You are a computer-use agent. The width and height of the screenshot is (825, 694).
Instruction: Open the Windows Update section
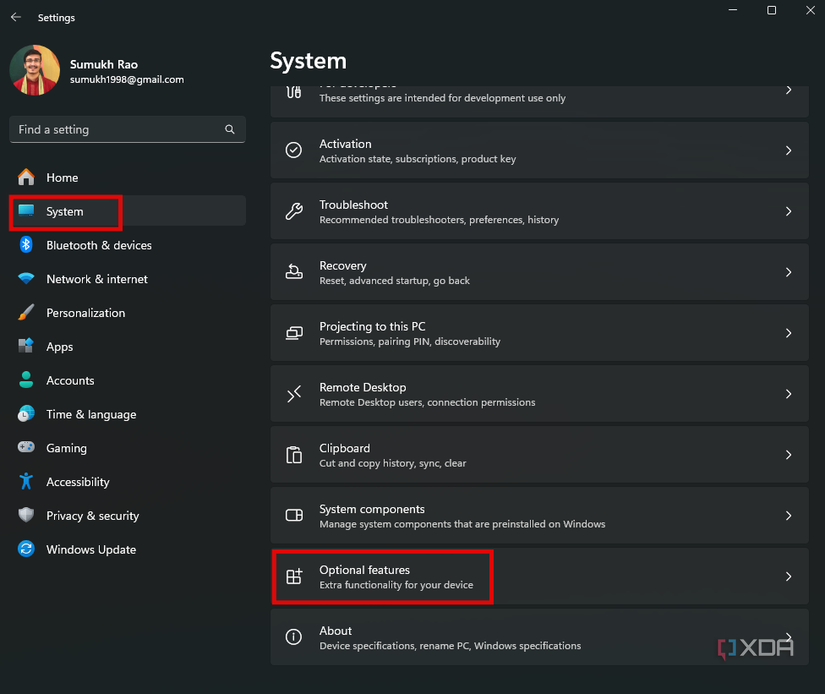pos(127,549)
